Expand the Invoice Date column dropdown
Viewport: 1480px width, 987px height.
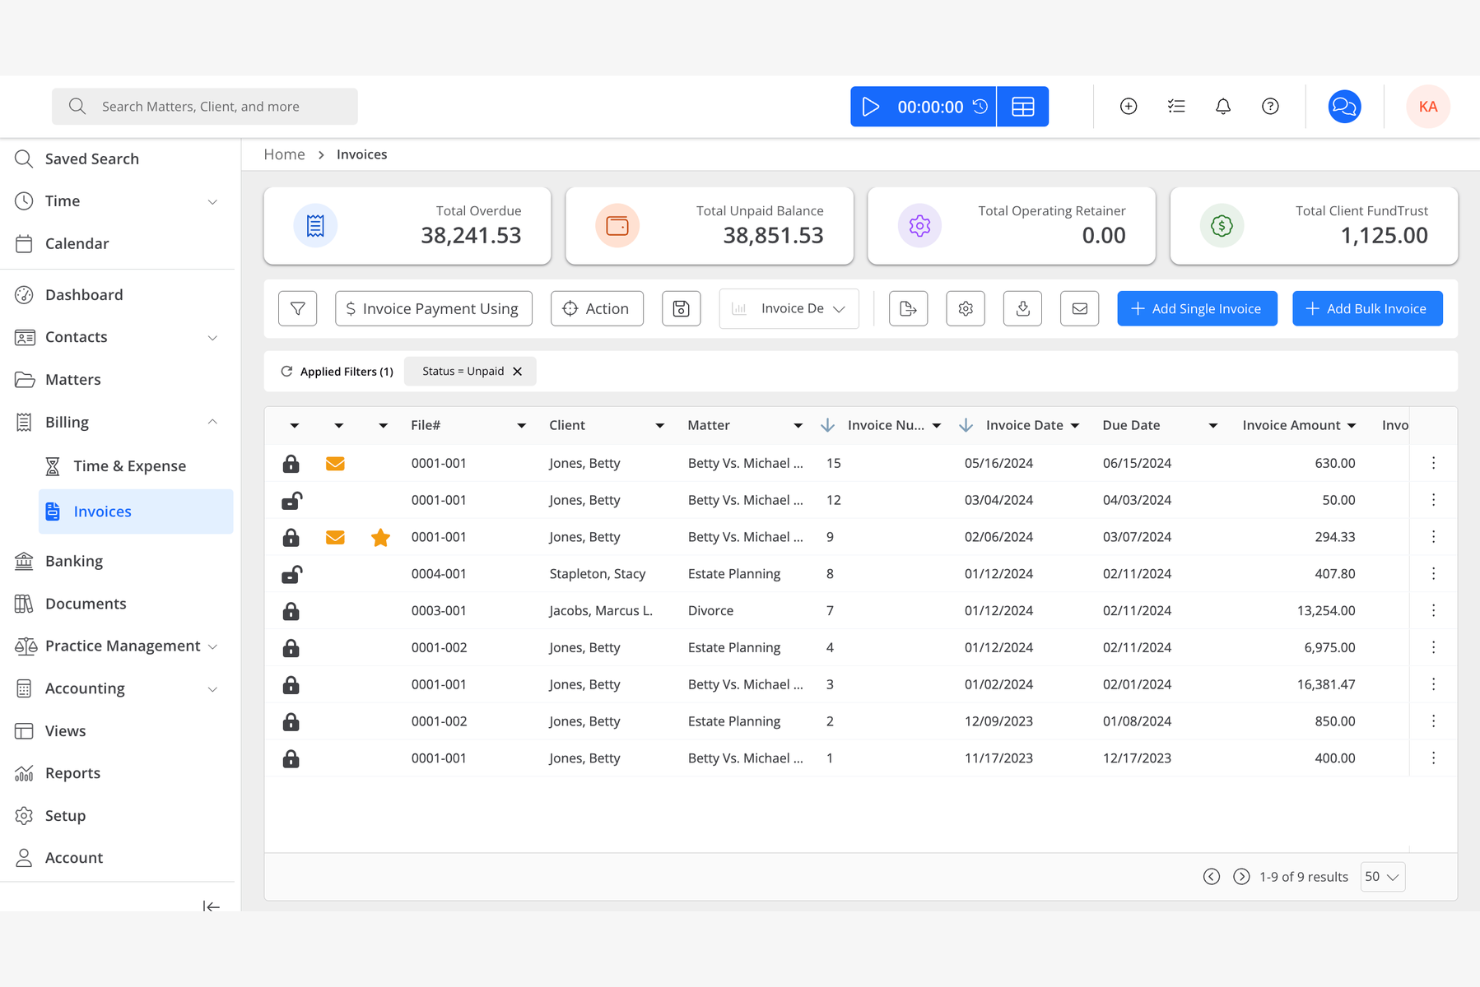coord(1076,425)
